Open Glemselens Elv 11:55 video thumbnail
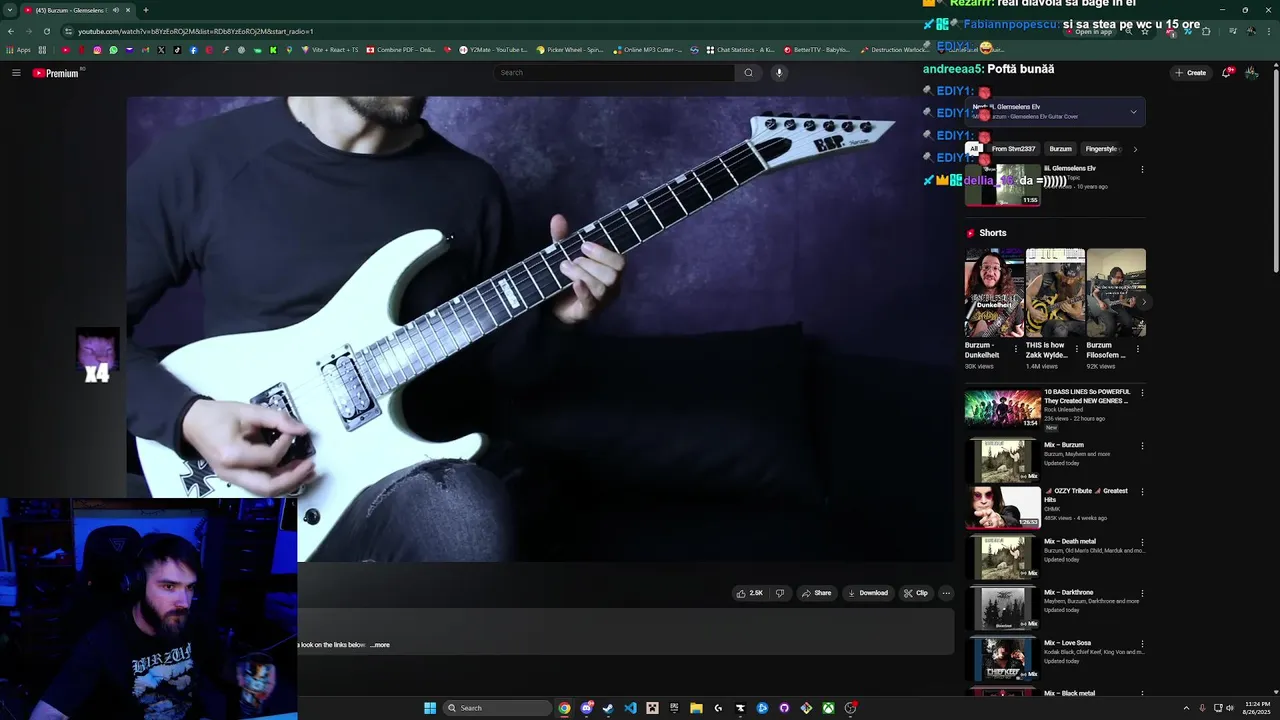This screenshot has height=720, width=1280. [1003, 184]
